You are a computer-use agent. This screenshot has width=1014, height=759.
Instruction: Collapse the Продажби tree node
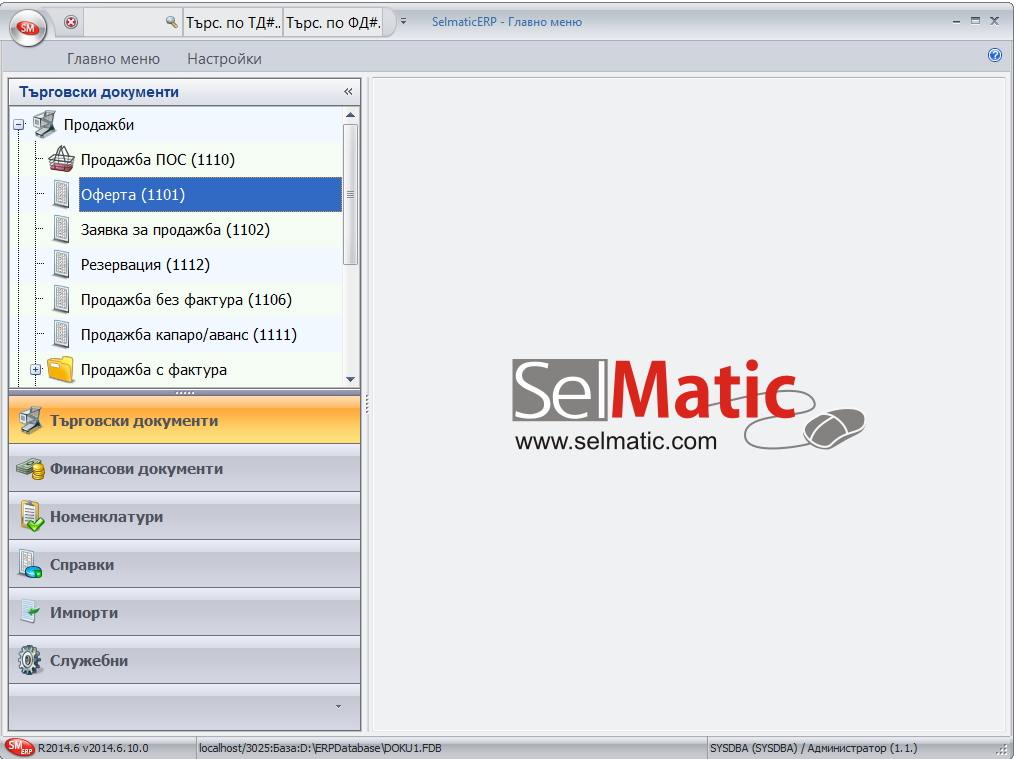point(19,124)
